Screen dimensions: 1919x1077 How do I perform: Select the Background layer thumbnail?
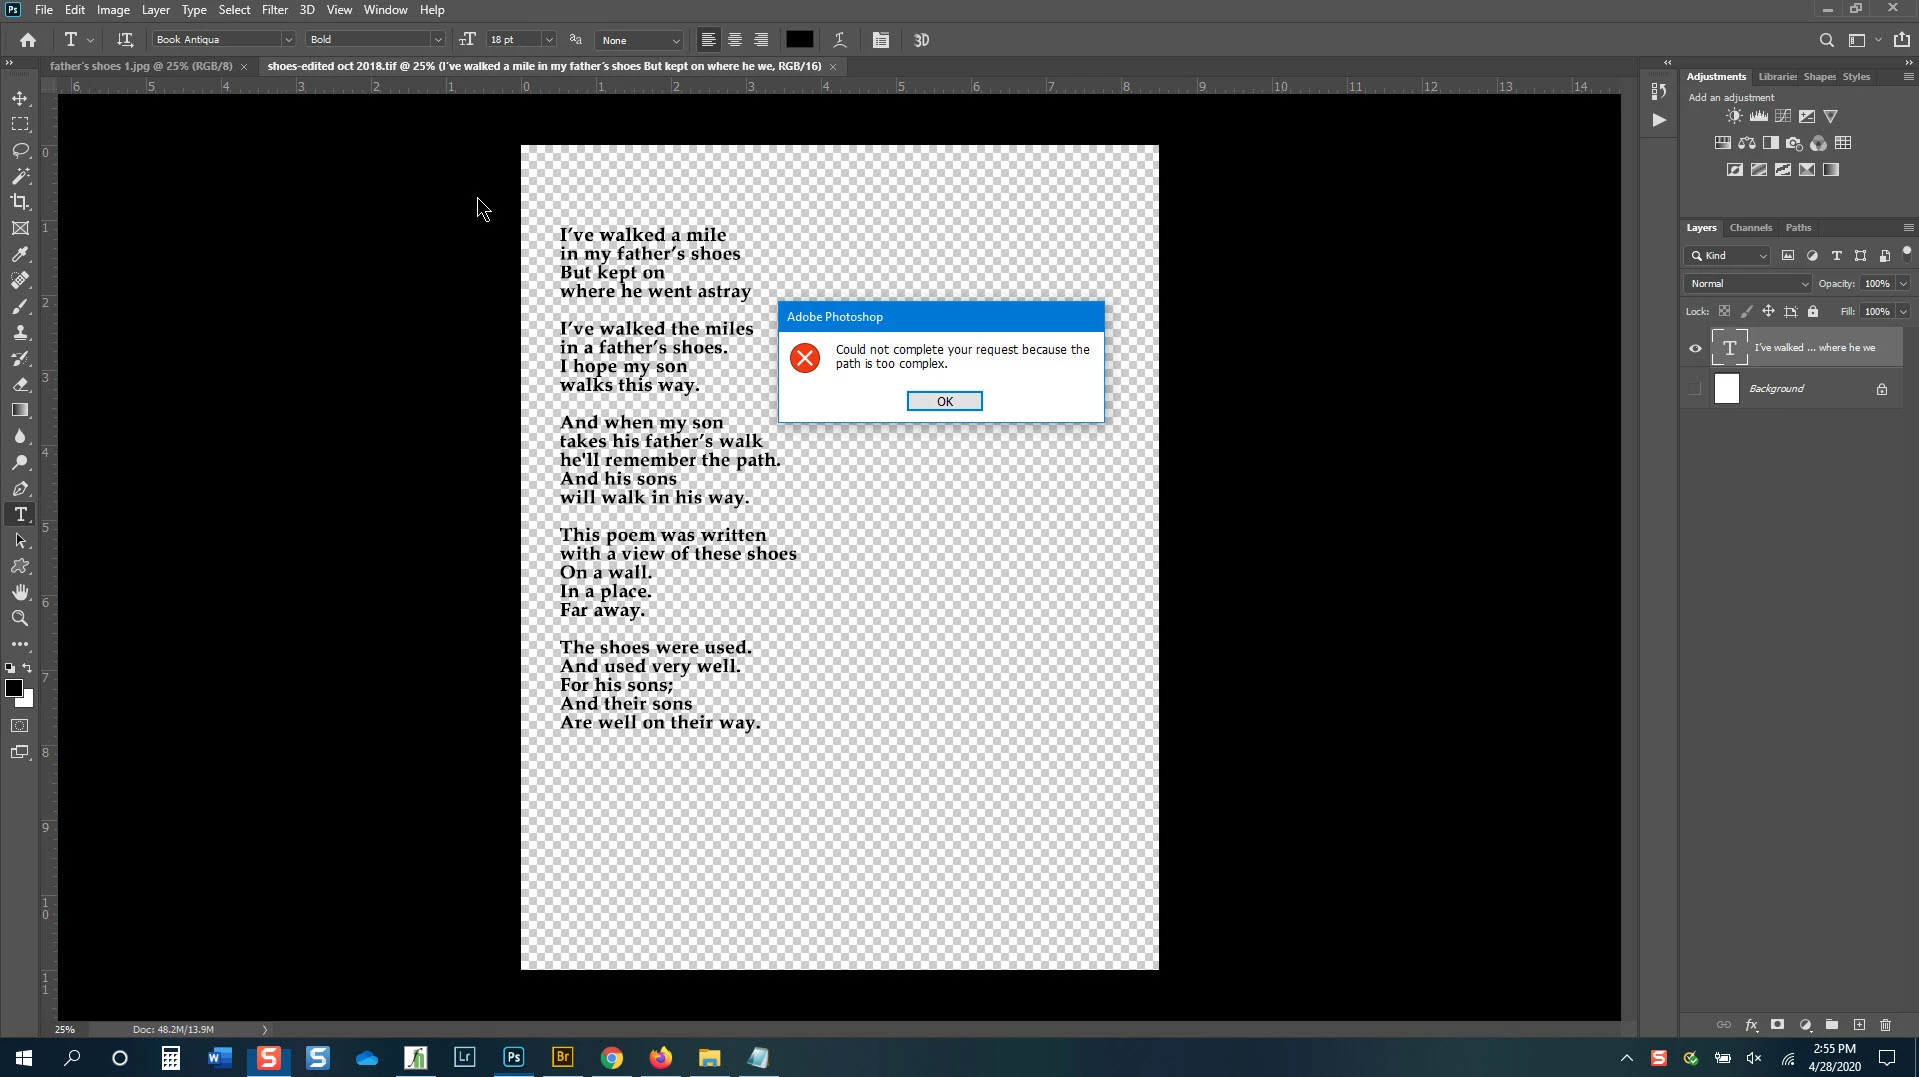pos(1727,389)
